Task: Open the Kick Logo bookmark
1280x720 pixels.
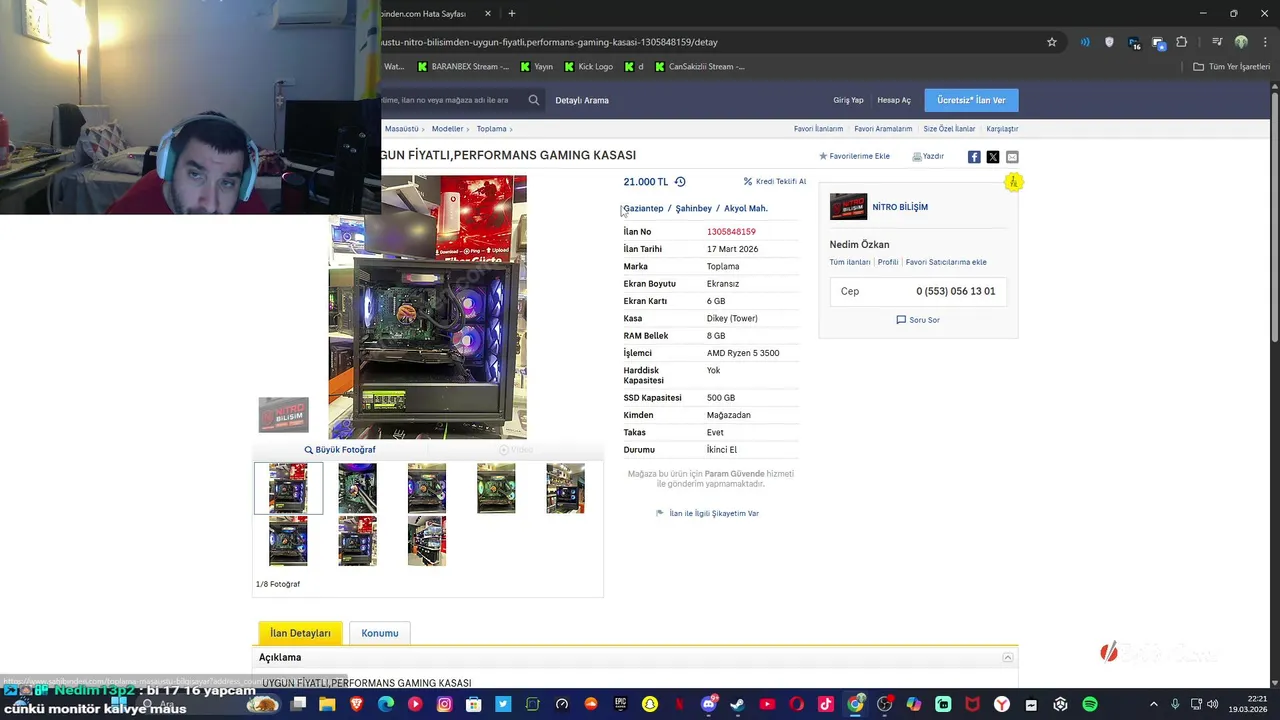Action: (589, 67)
